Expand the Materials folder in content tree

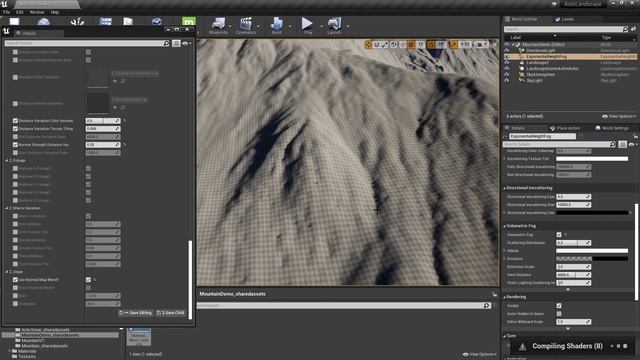(9, 351)
